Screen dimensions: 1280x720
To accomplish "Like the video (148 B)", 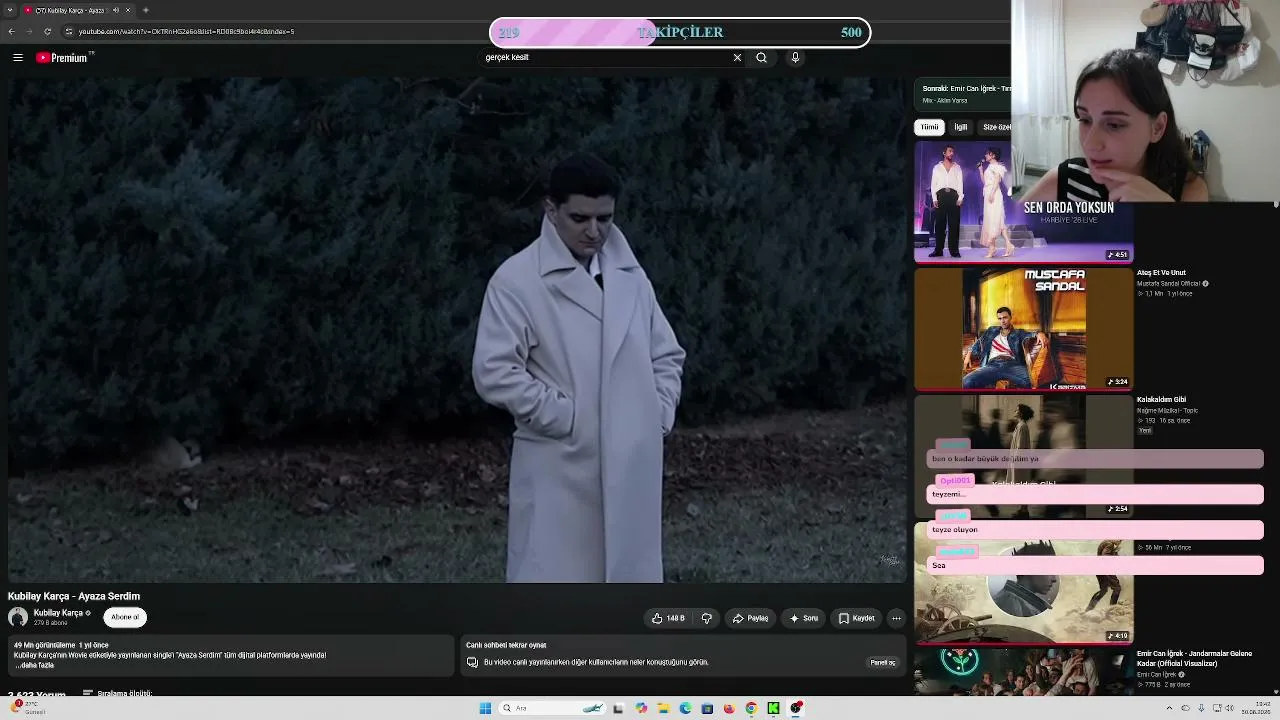I will [669, 618].
